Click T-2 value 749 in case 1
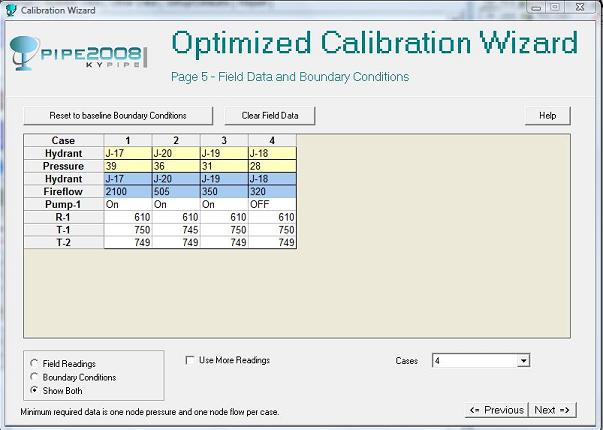Screen dimensions: 603x430 coord(128,242)
